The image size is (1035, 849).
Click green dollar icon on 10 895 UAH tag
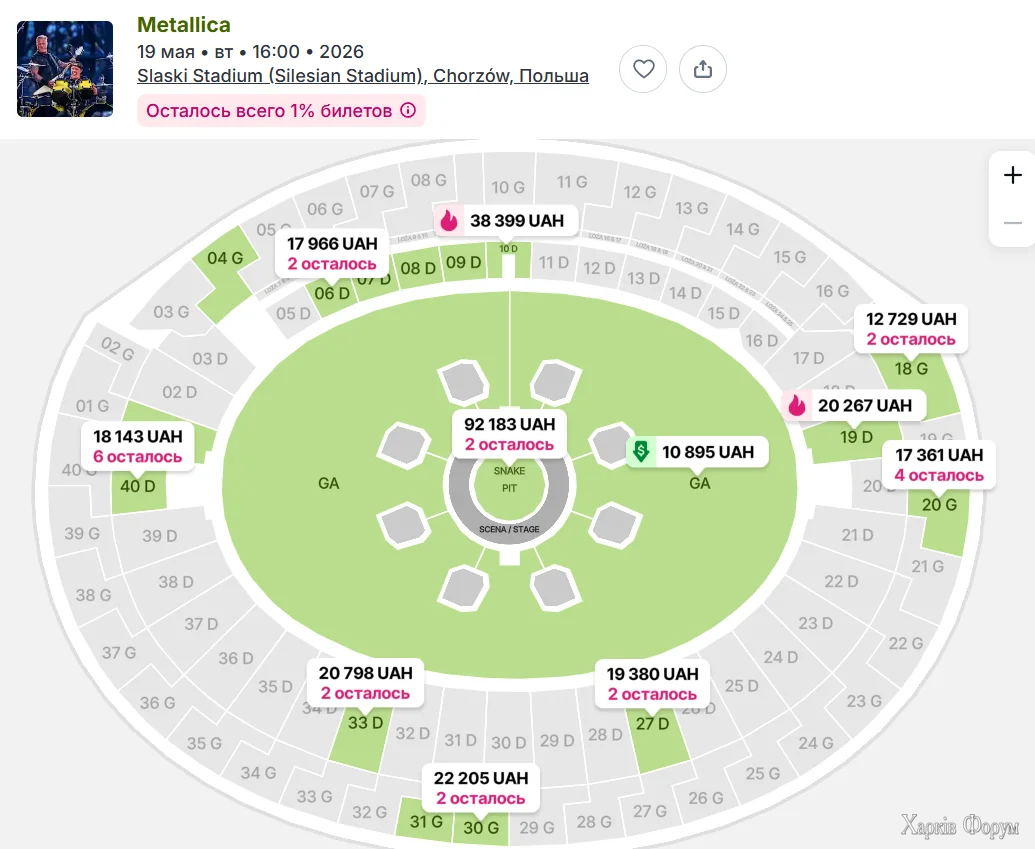point(640,452)
